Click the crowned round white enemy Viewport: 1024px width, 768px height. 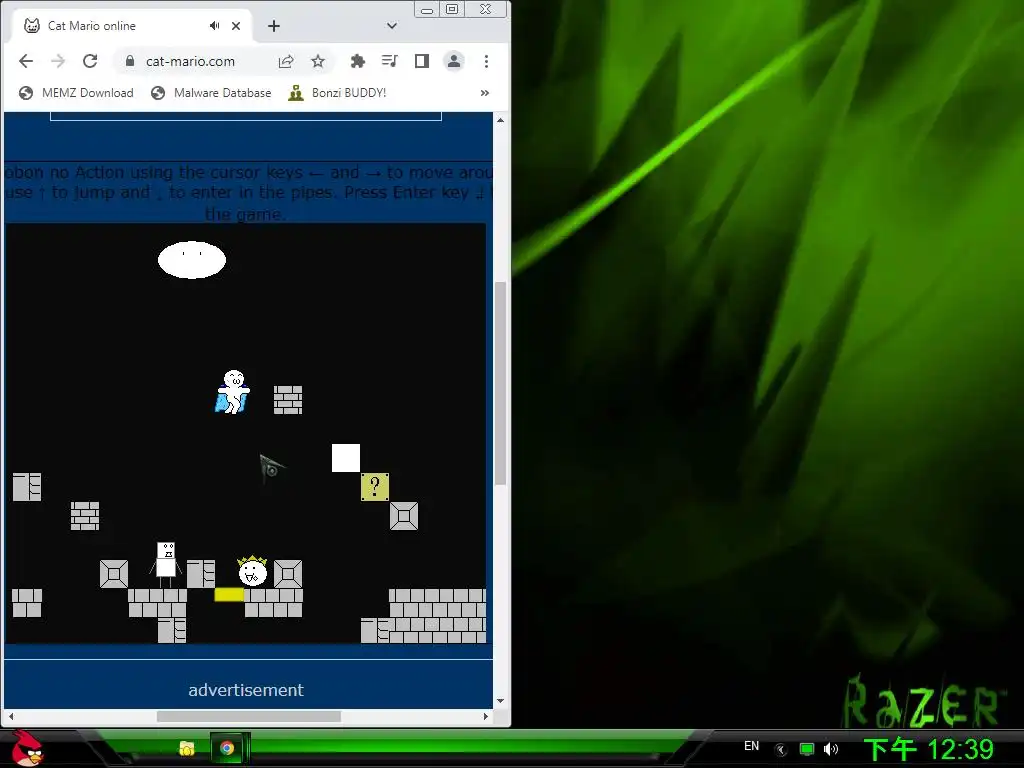[x=253, y=571]
